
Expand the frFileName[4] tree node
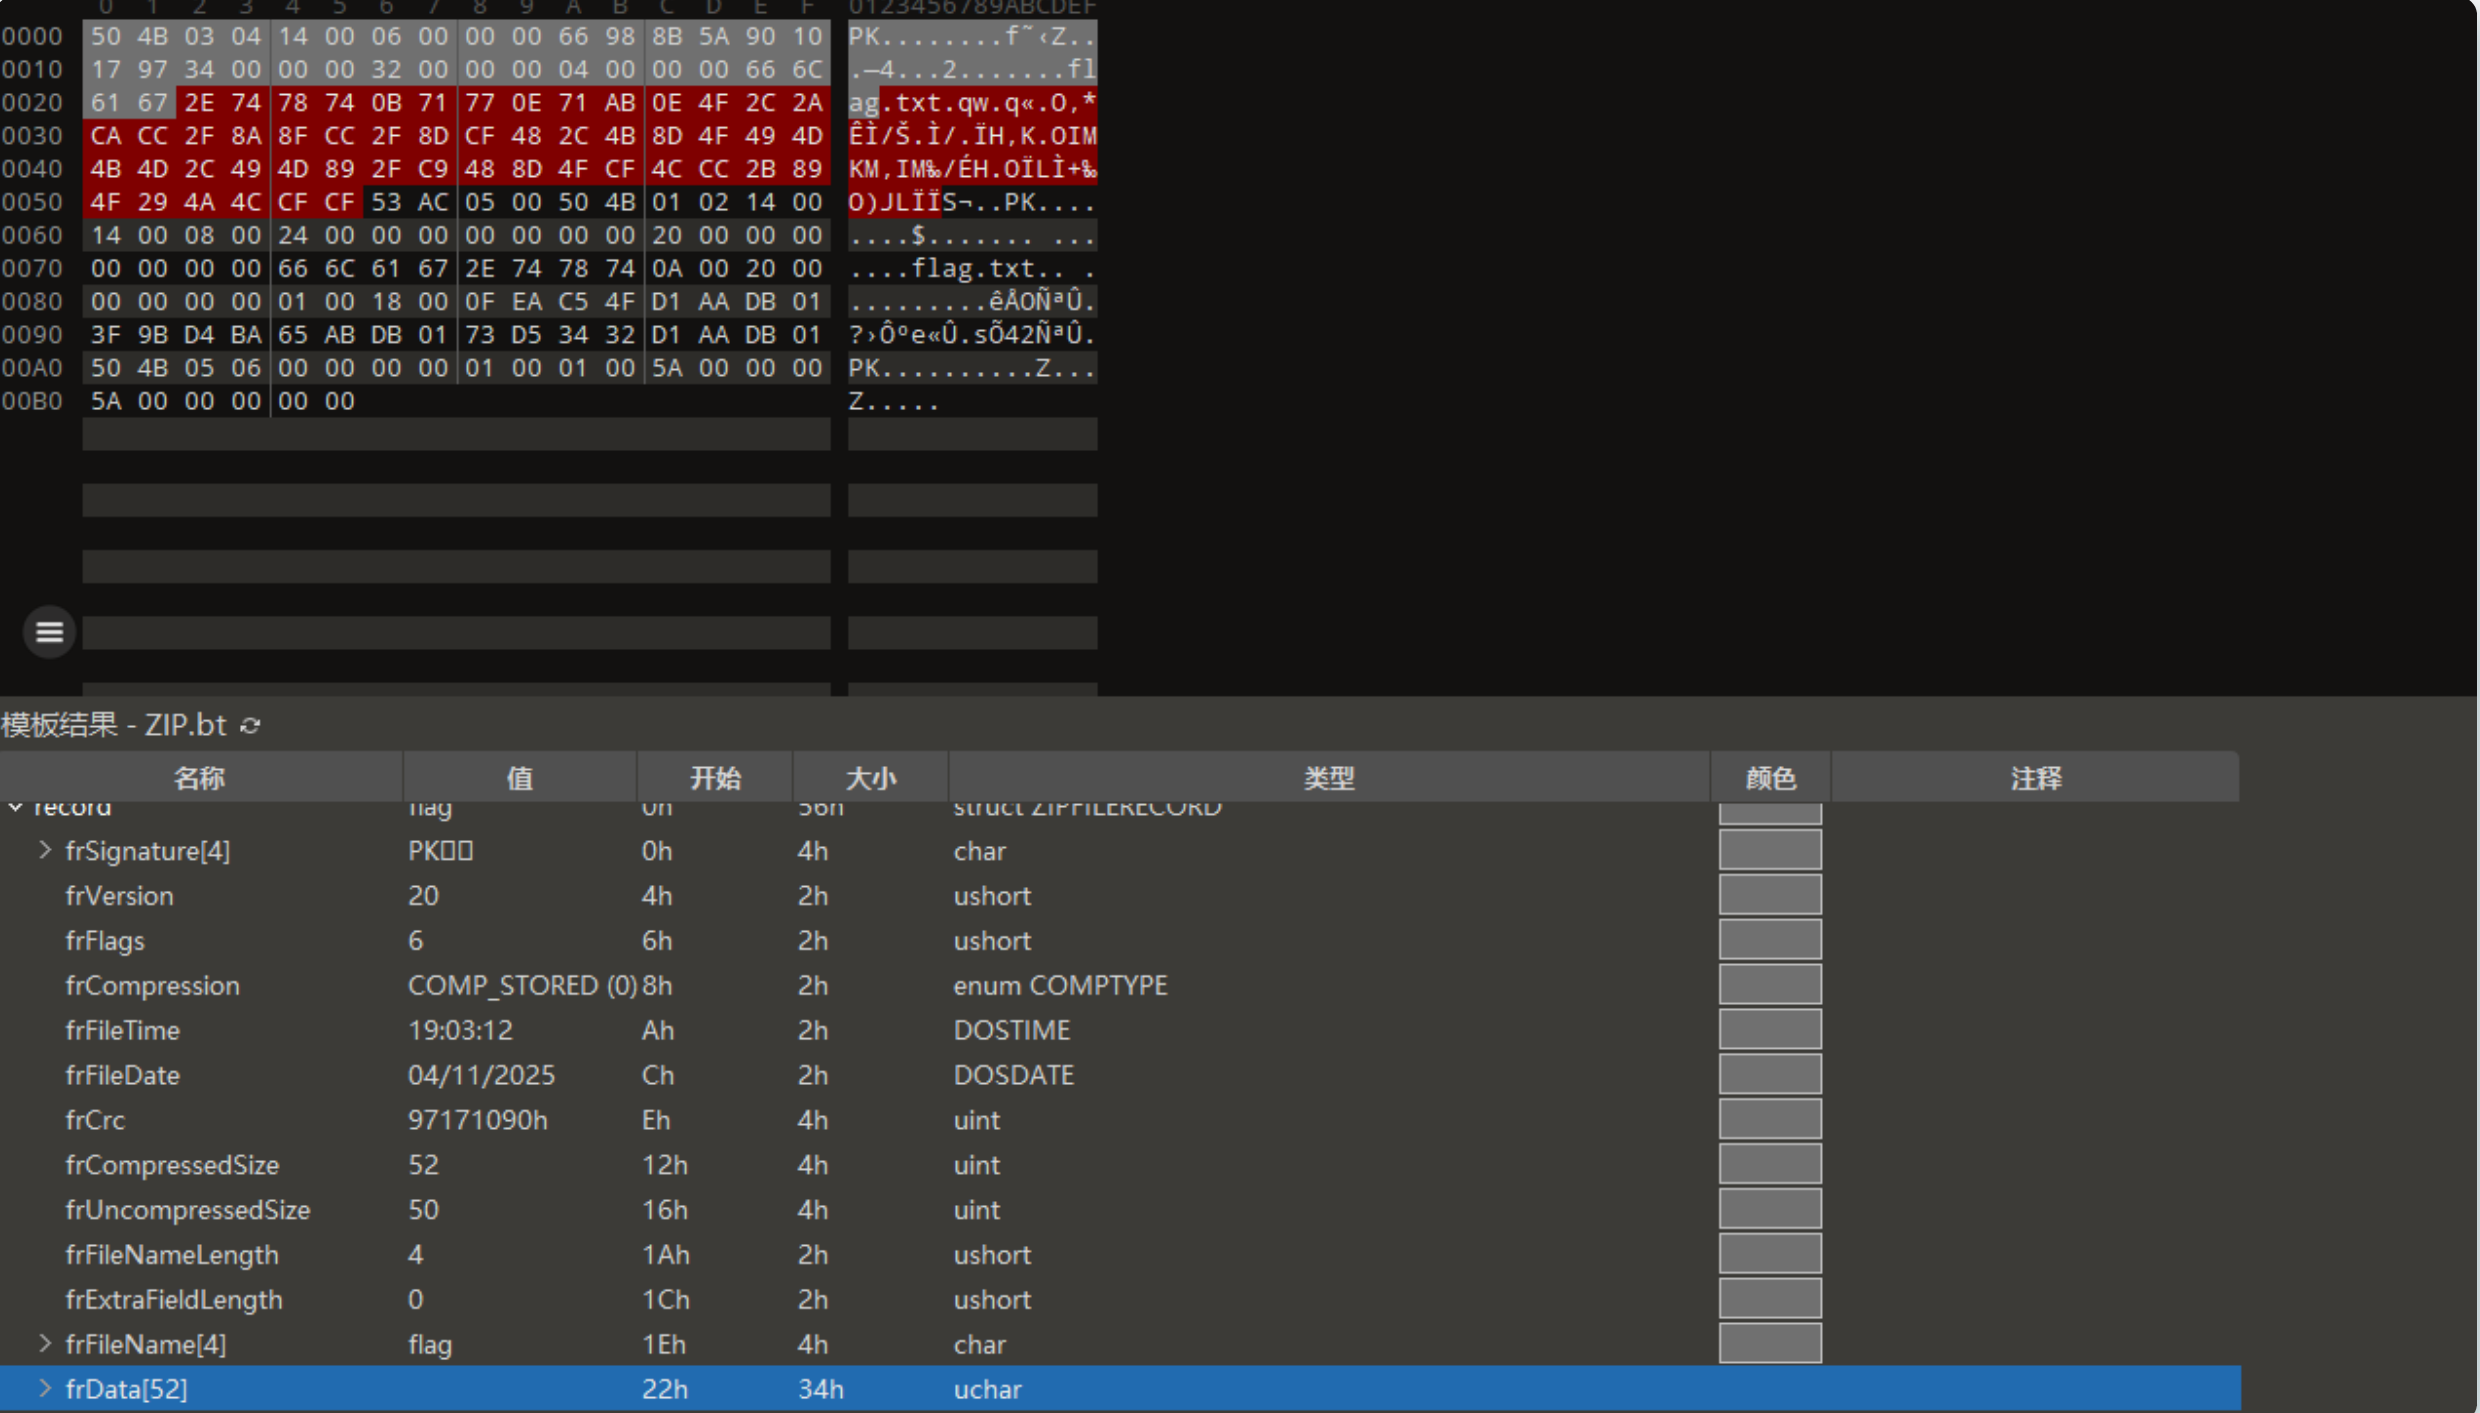(45, 1343)
